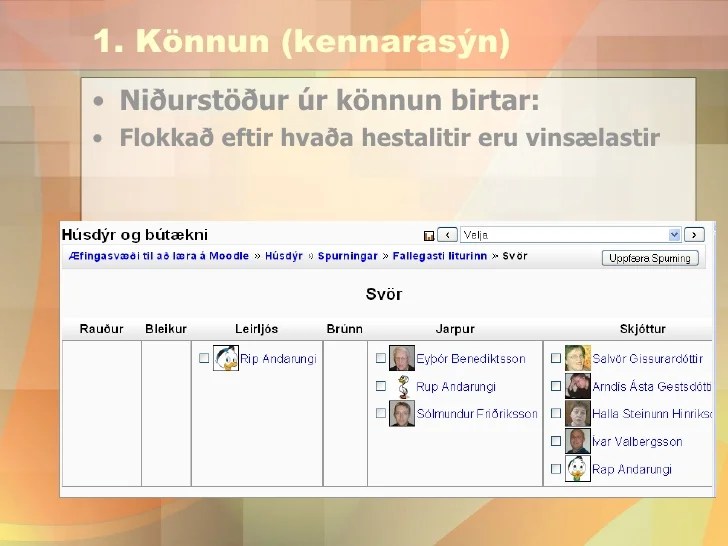Check the box next to Rip Andarungi
728x546 pixels.
tap(204, 358)
